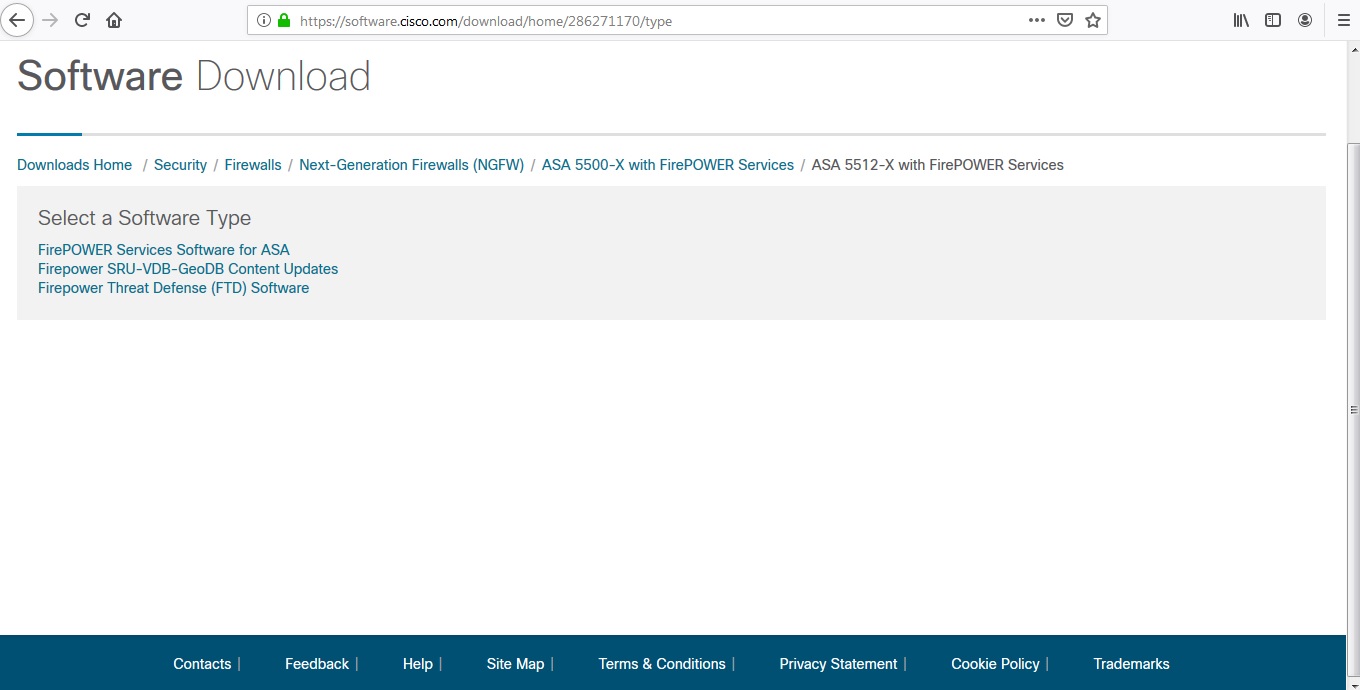The height and width of the screenshot is (690, 1360).
Task: Save the page to Pocket
Action: click(x=1064, y=19)
